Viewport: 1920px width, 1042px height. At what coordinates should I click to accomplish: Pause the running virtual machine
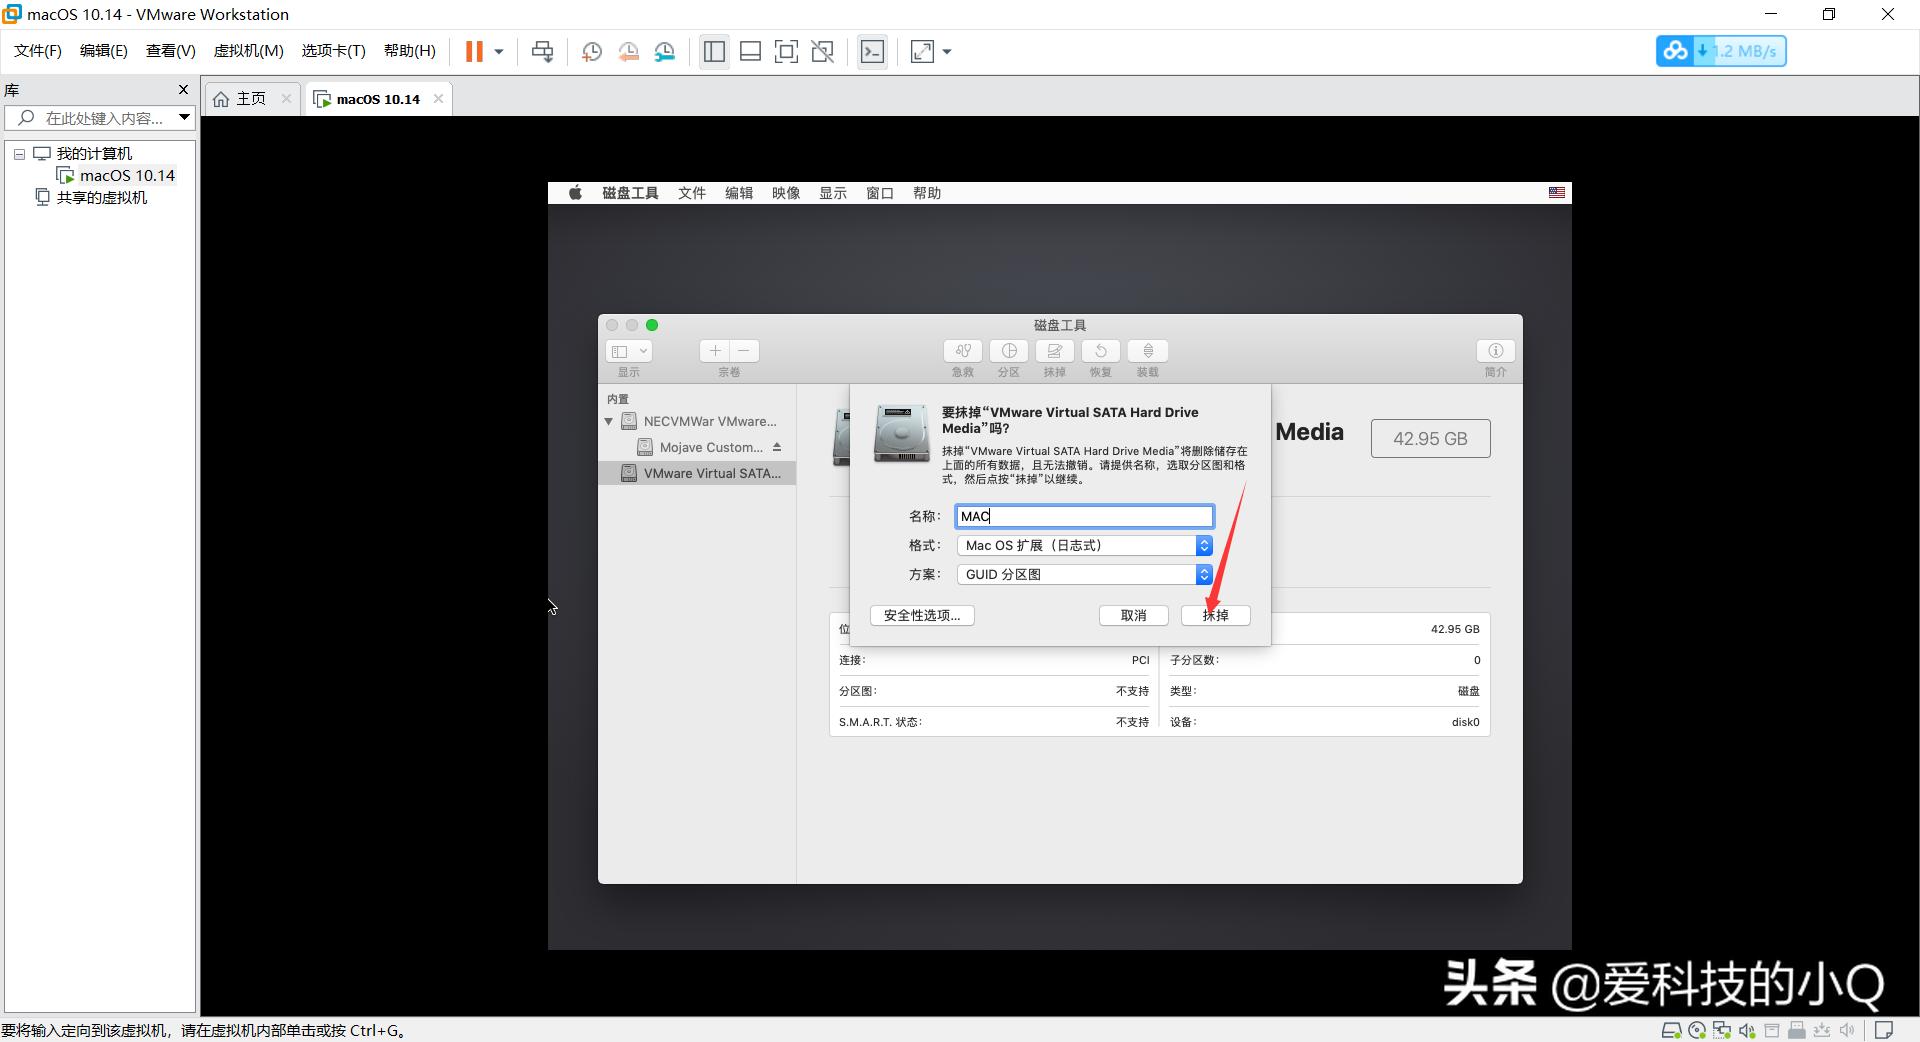coord(475,51)
